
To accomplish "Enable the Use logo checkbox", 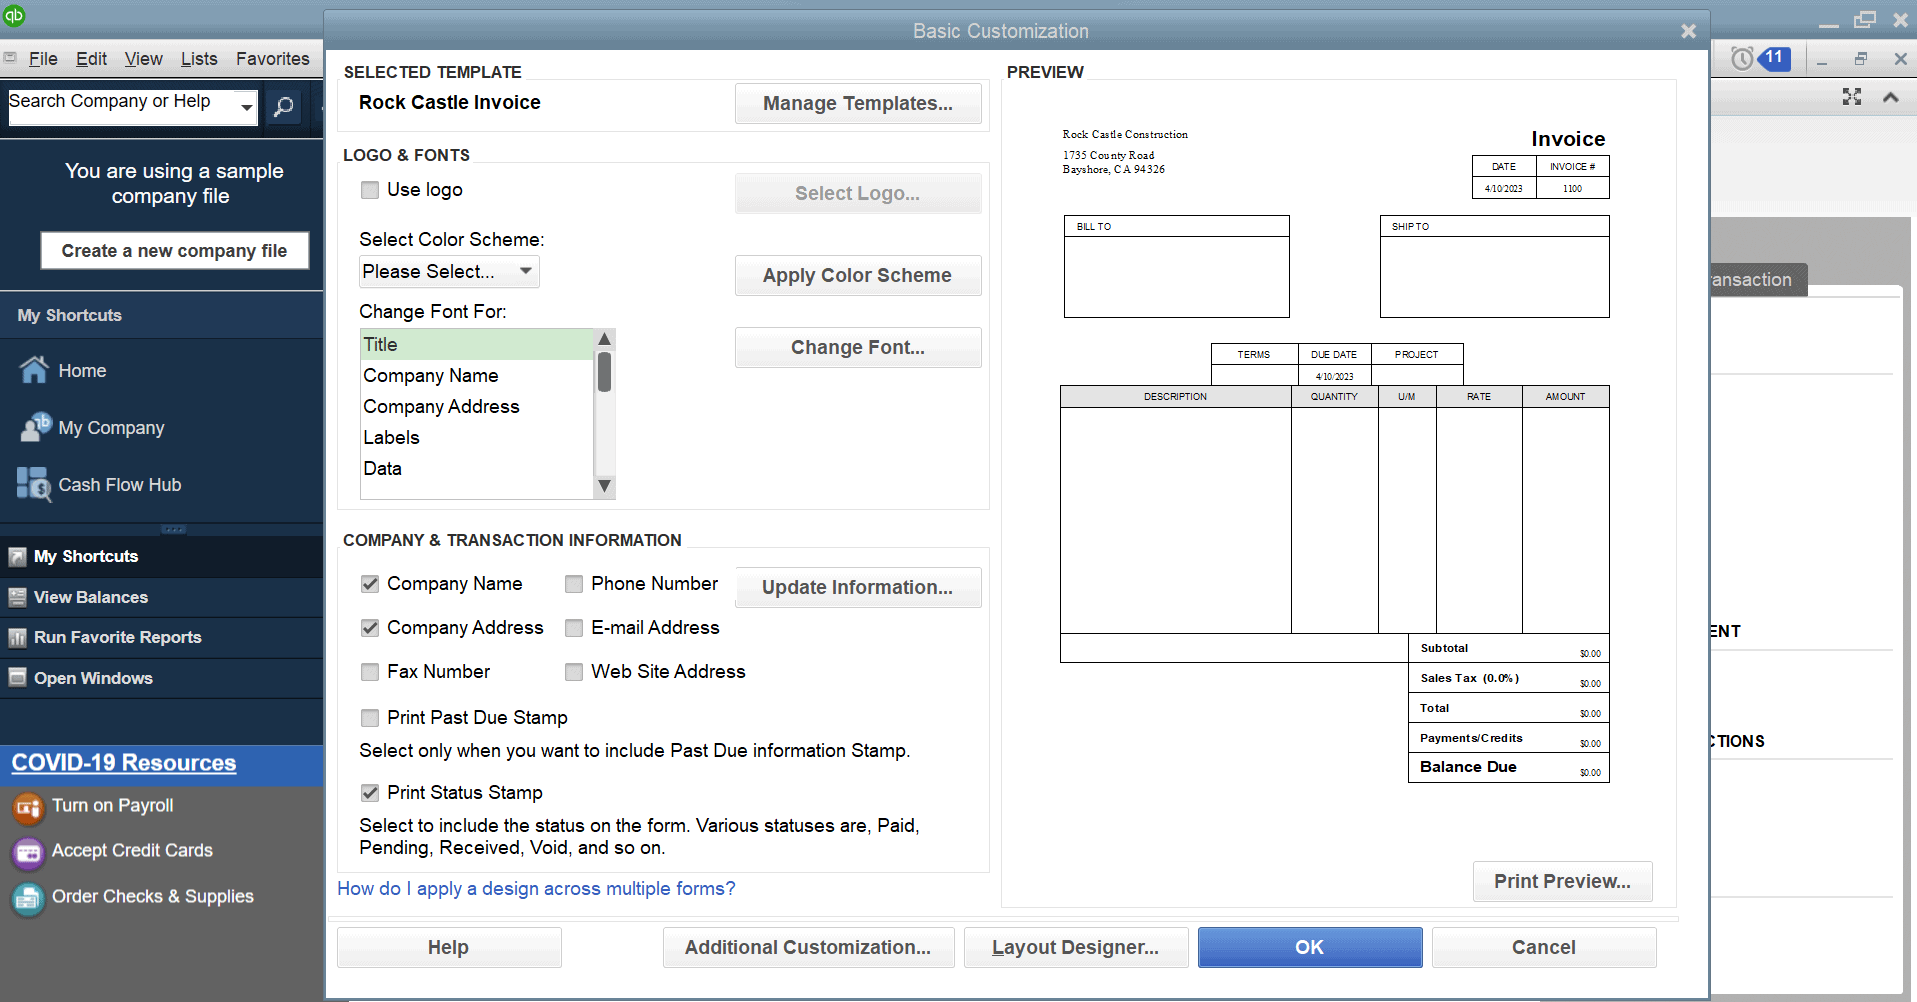I will point(370,190).
